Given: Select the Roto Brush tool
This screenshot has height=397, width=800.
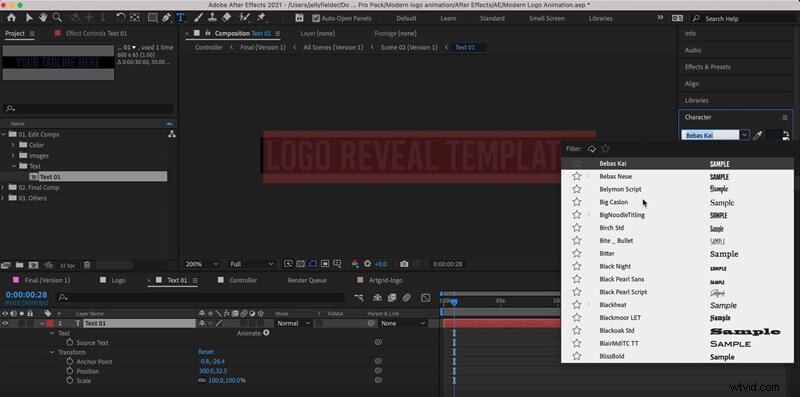Looking at the screenshot, I should pyautogui.click(x=244, y=18).
